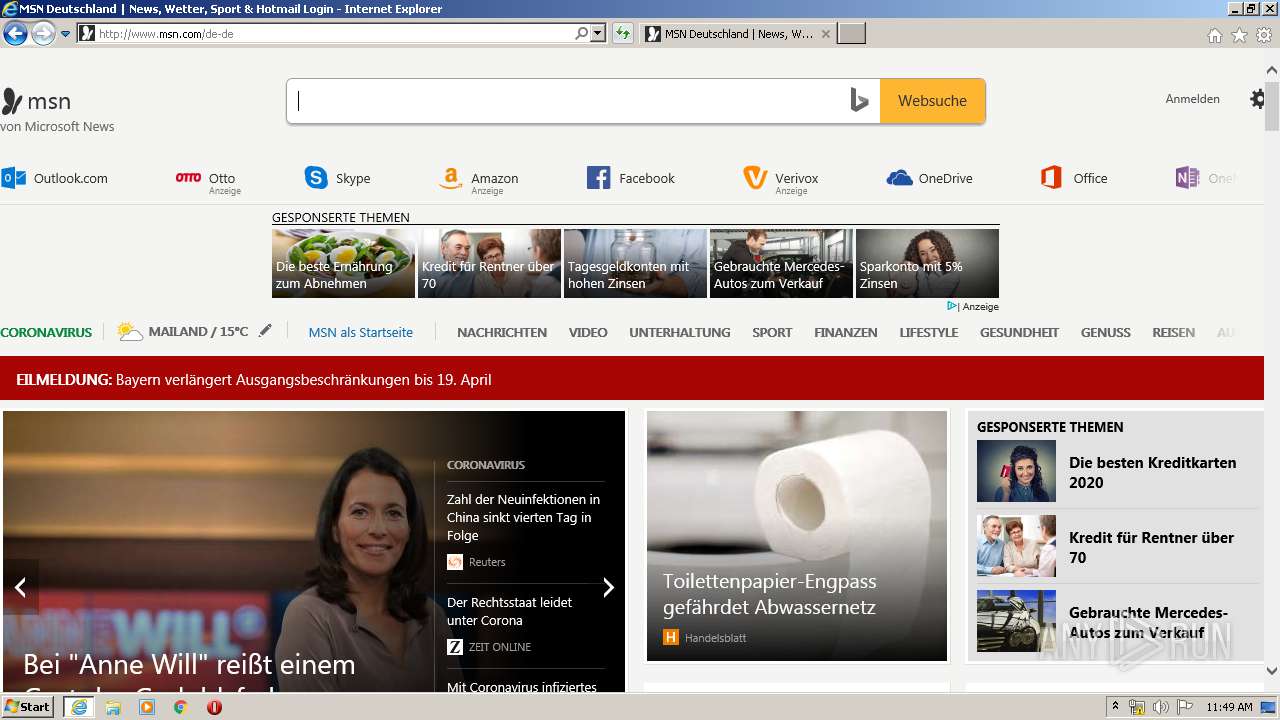Image resolution: width=1280 pixels, height=720 pixels.
Task: Open 'Die beste Ernährung zum Abnehmen' thumbnail
Action: pos(343,263)
